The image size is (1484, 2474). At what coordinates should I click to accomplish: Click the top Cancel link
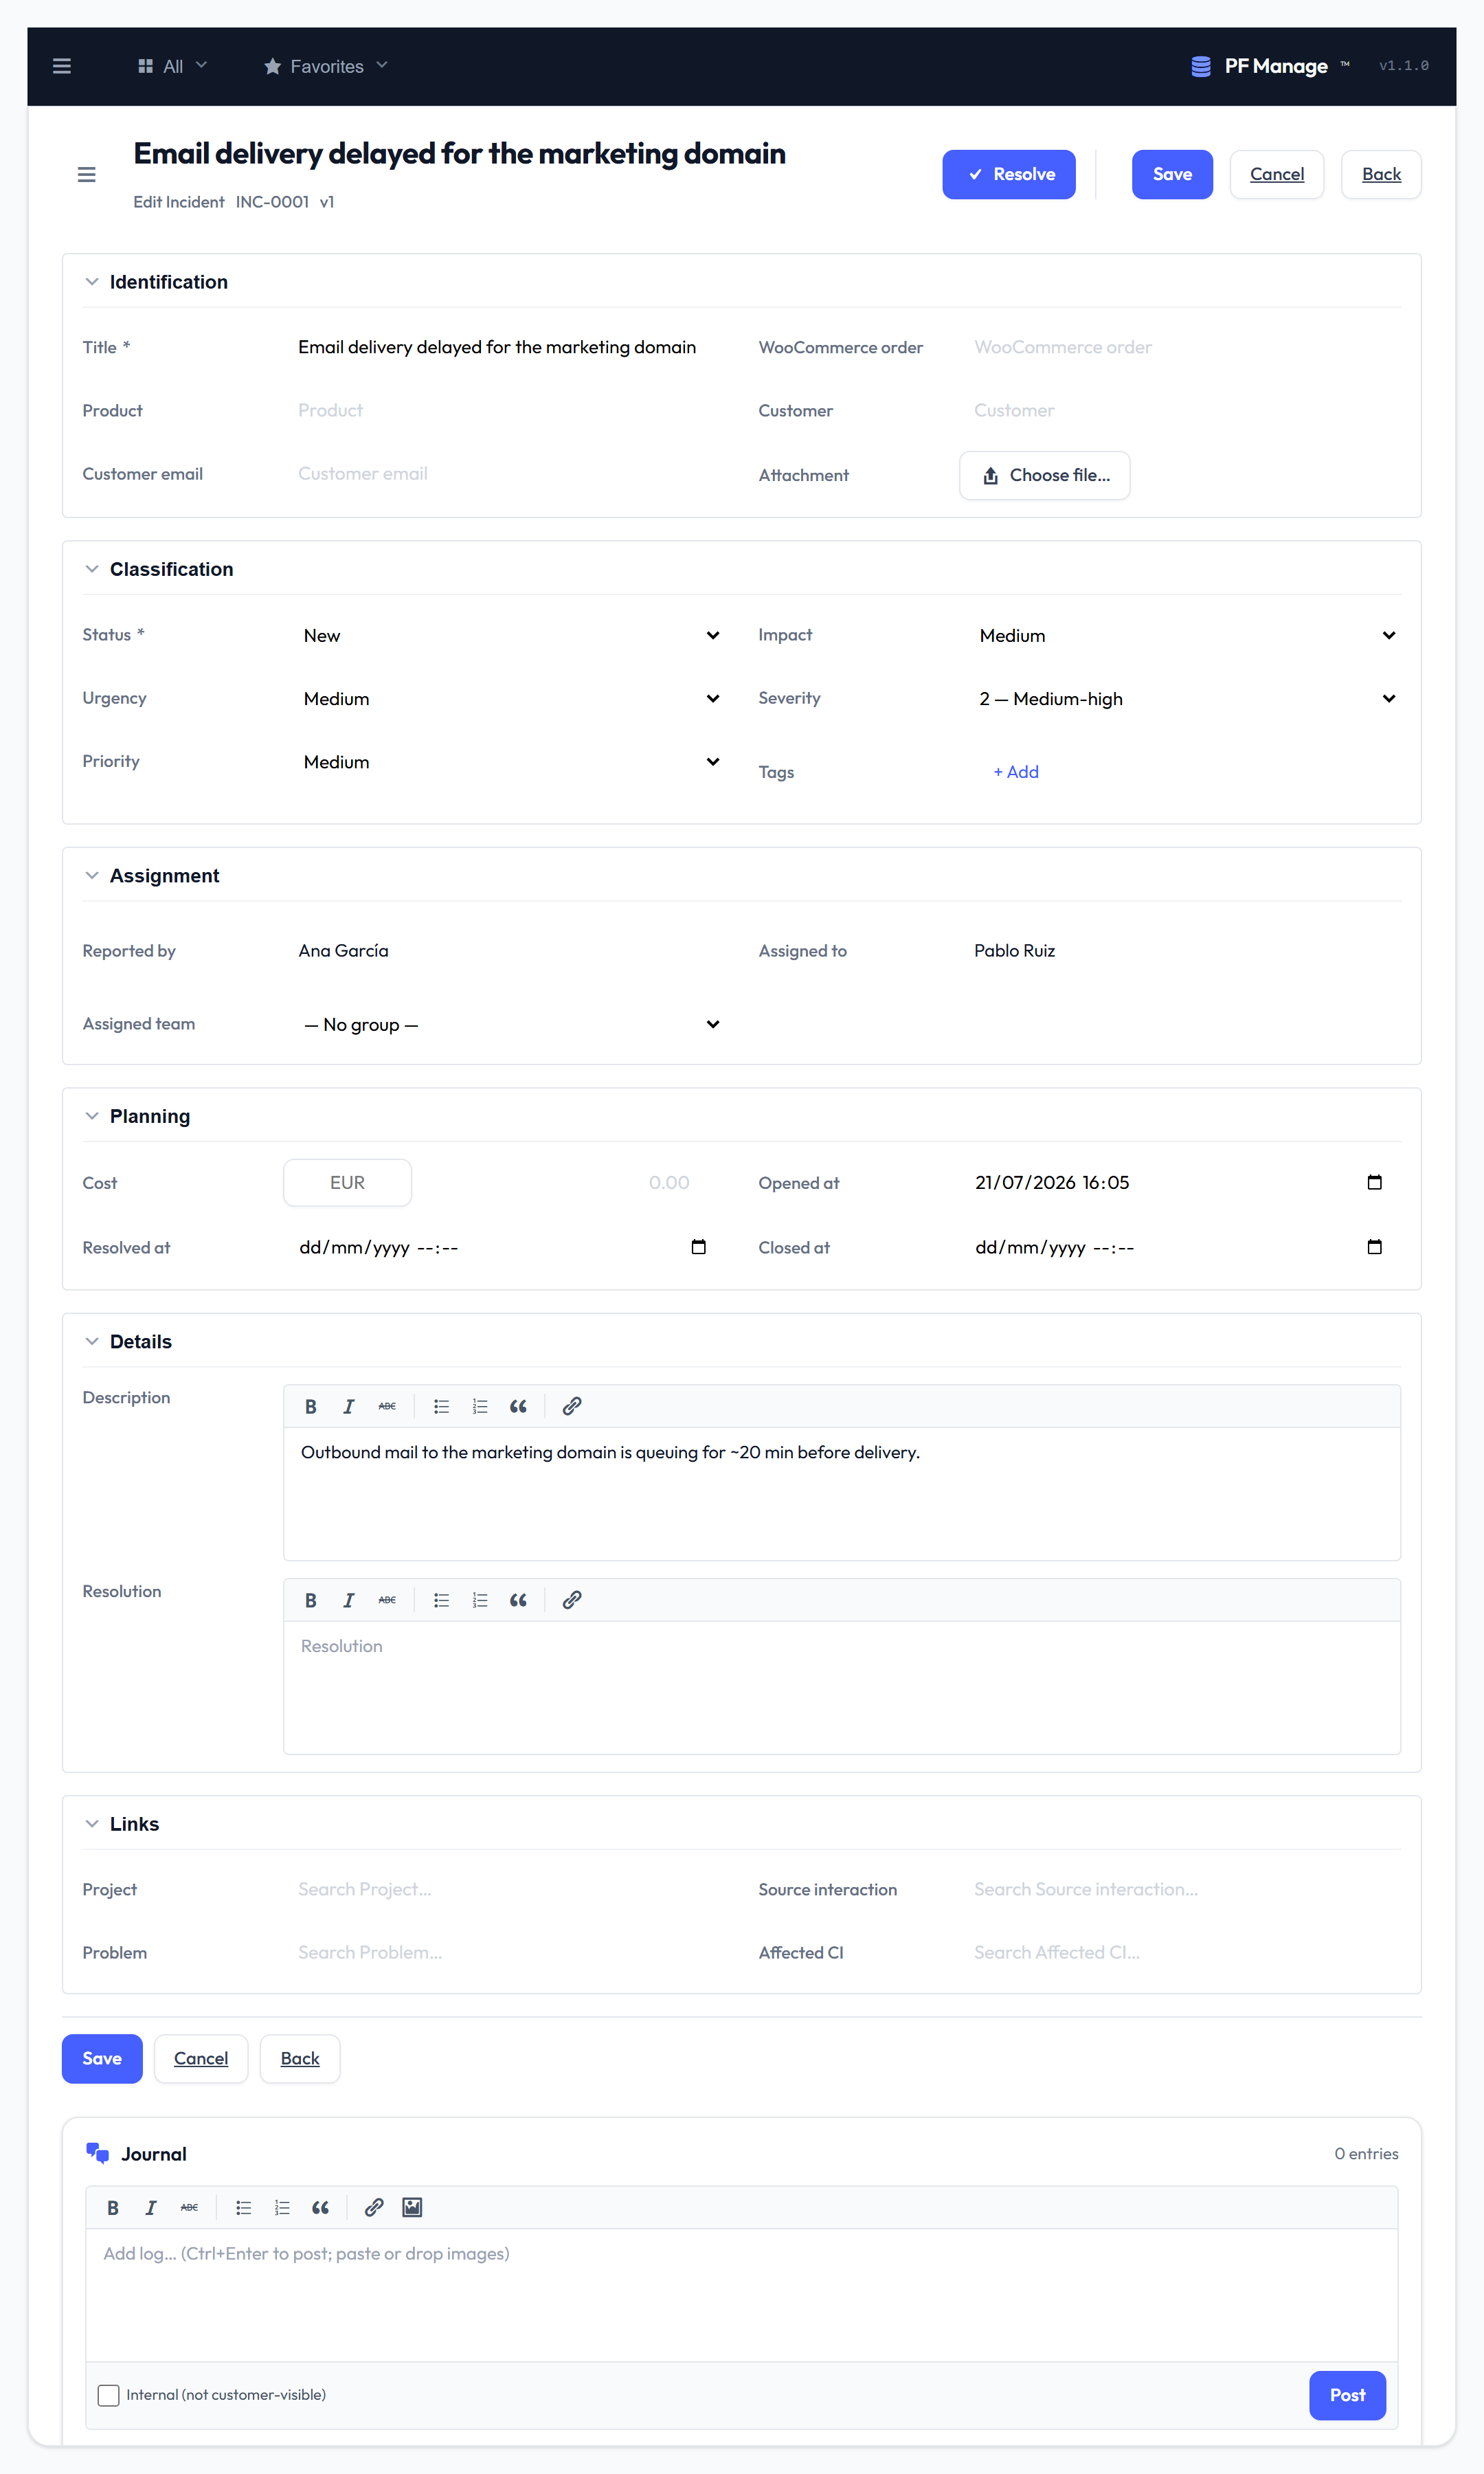[1277, 174]
